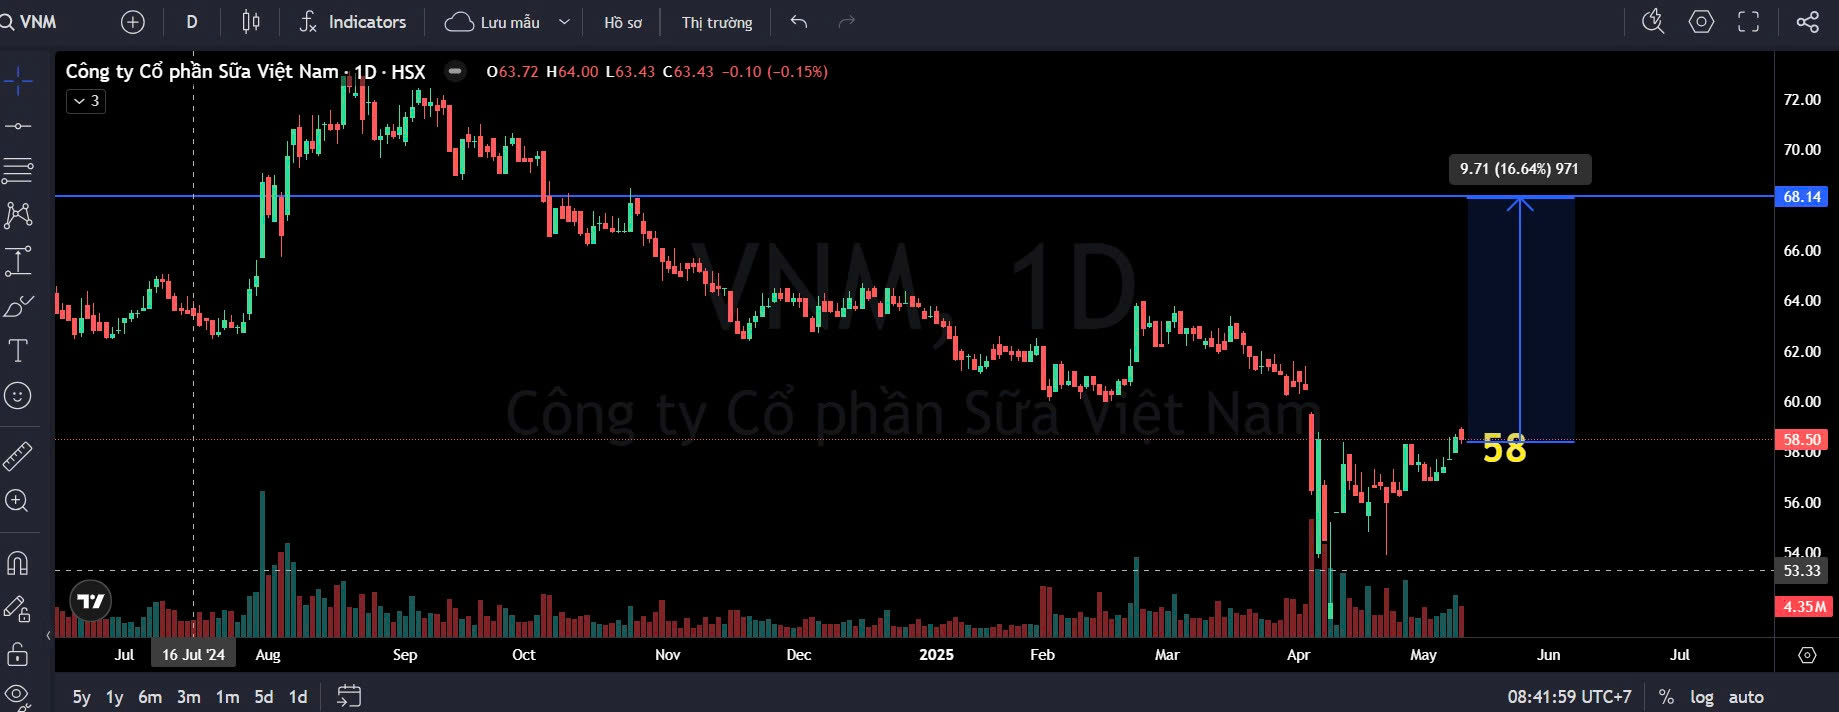
Task: Add a symbol to compare with plus icon
Action: [x=132, y=22]
